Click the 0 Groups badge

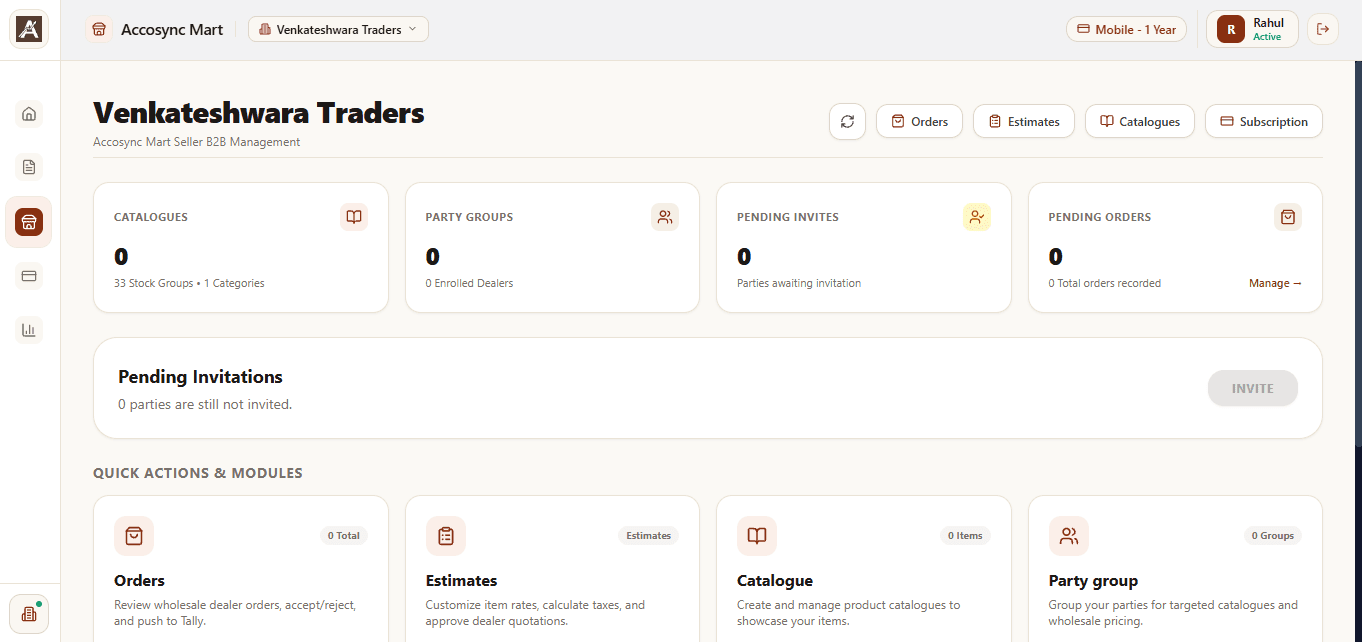click(x=1273, y=536)
